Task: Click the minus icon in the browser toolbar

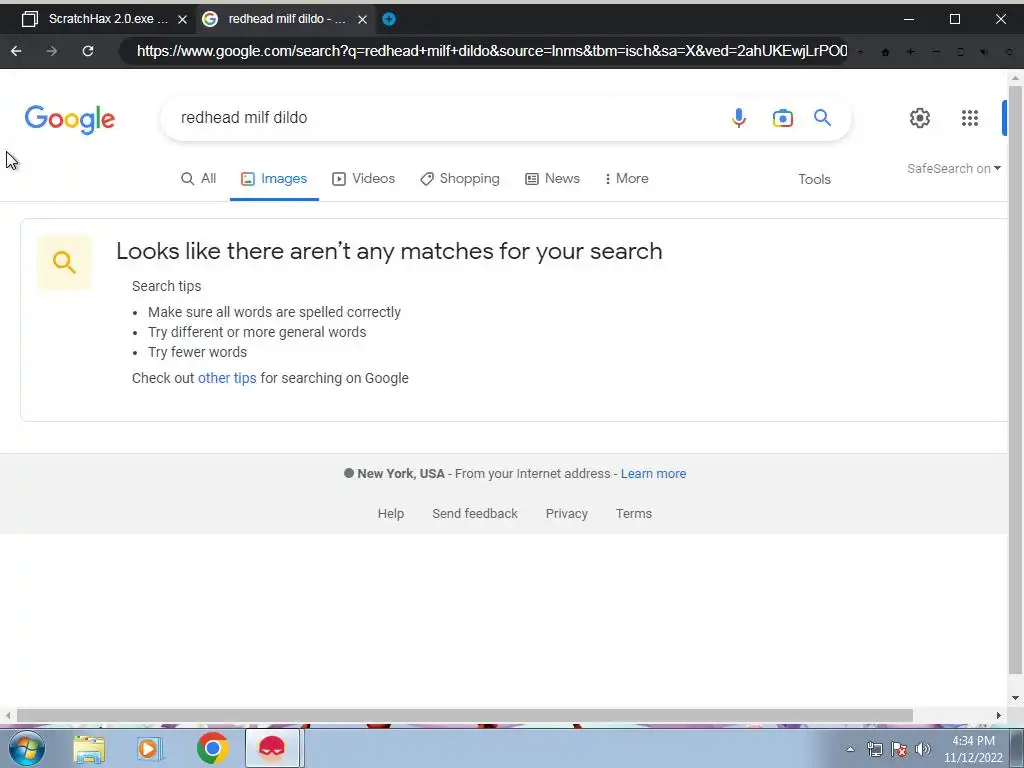Action: pyautogui.click(x=936, y=52)
